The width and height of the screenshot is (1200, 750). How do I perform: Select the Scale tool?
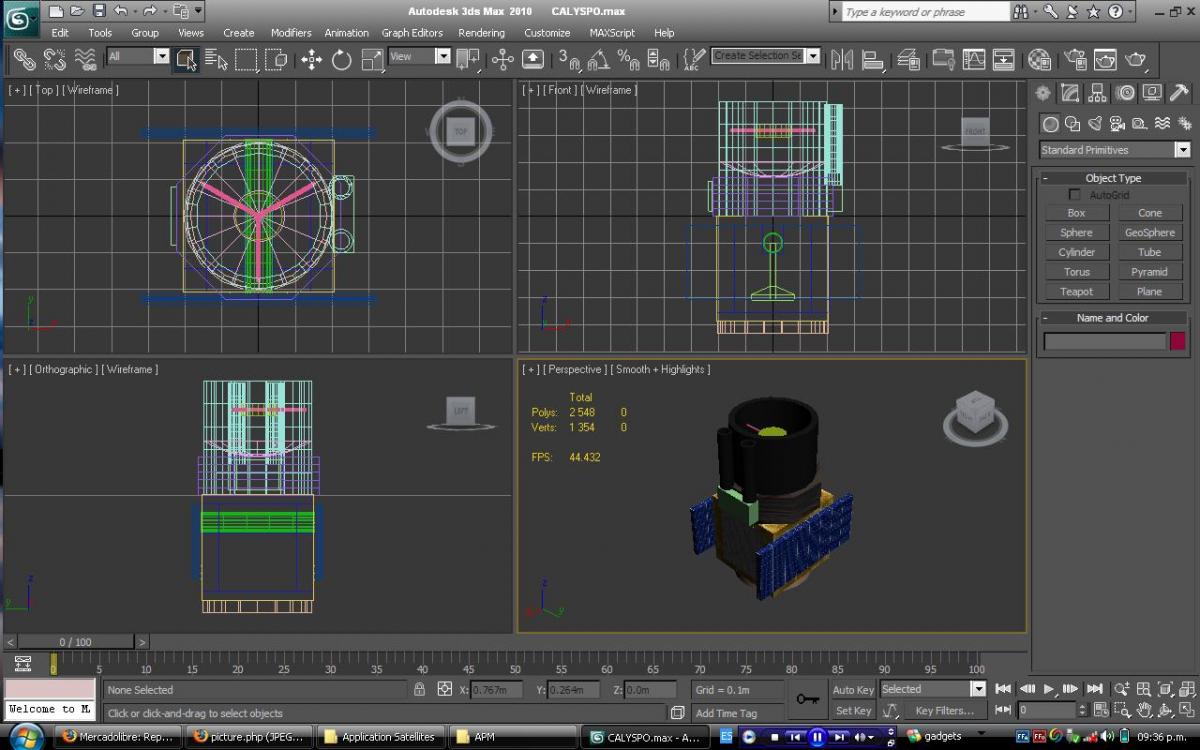[372, 59]
